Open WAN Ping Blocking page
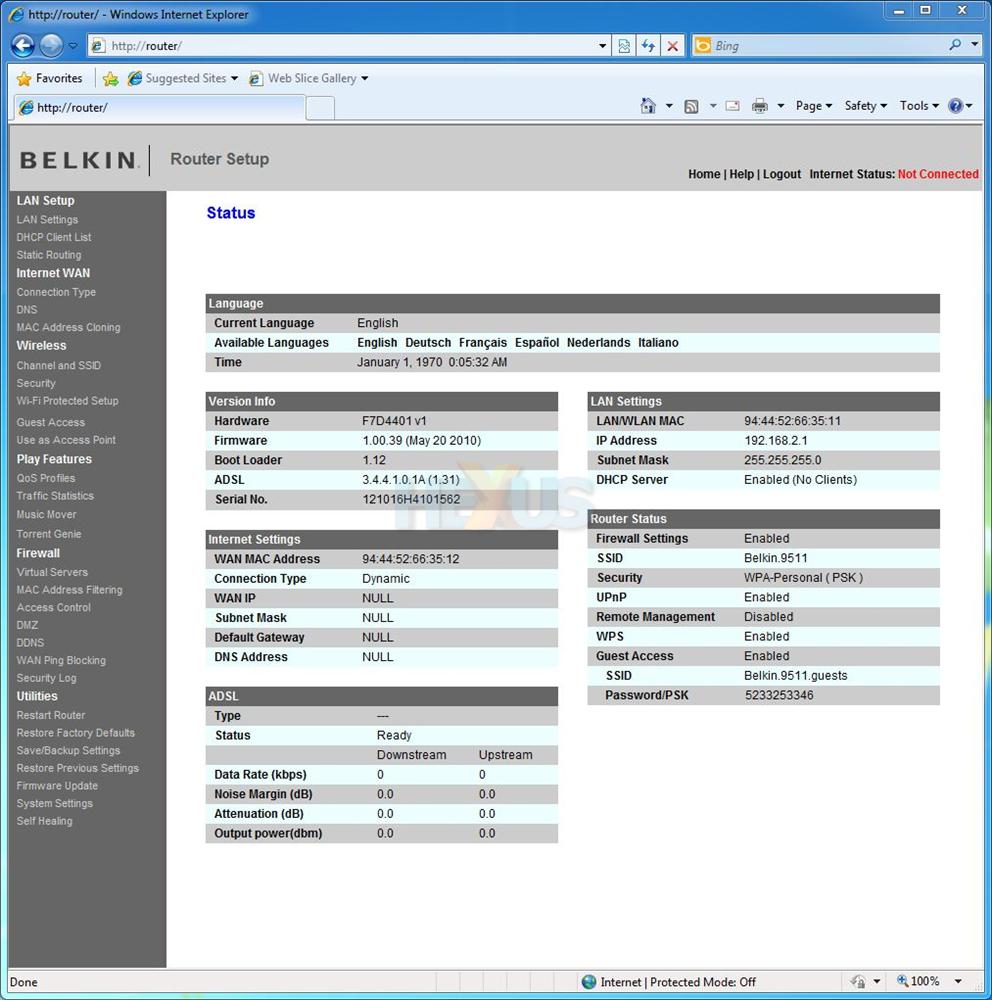The image size is (992, 1000). [61, 661]
